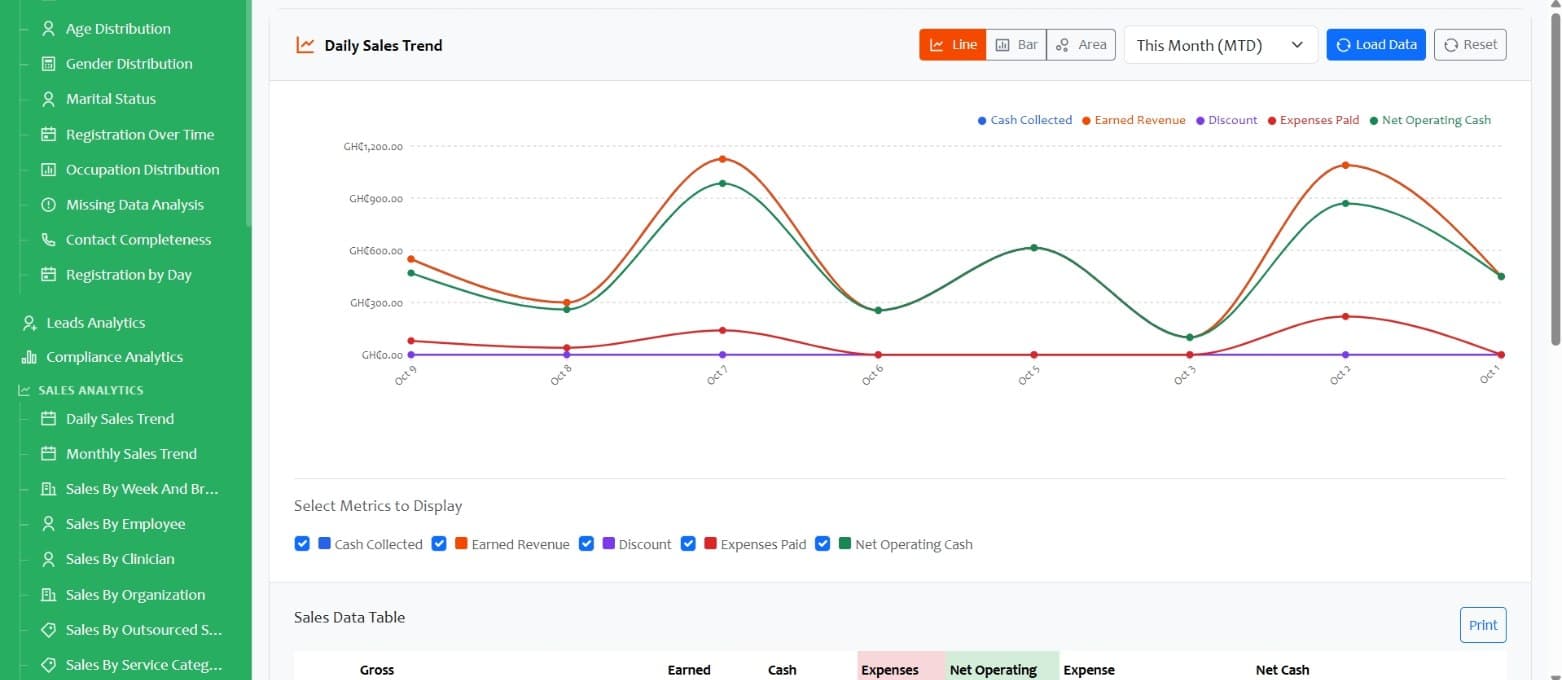Image resolution: width=1562 pixels, height=680 pixels.
Task: Click the trend icon beside Daily Sales Trend heading
Action: pos(305,45)
